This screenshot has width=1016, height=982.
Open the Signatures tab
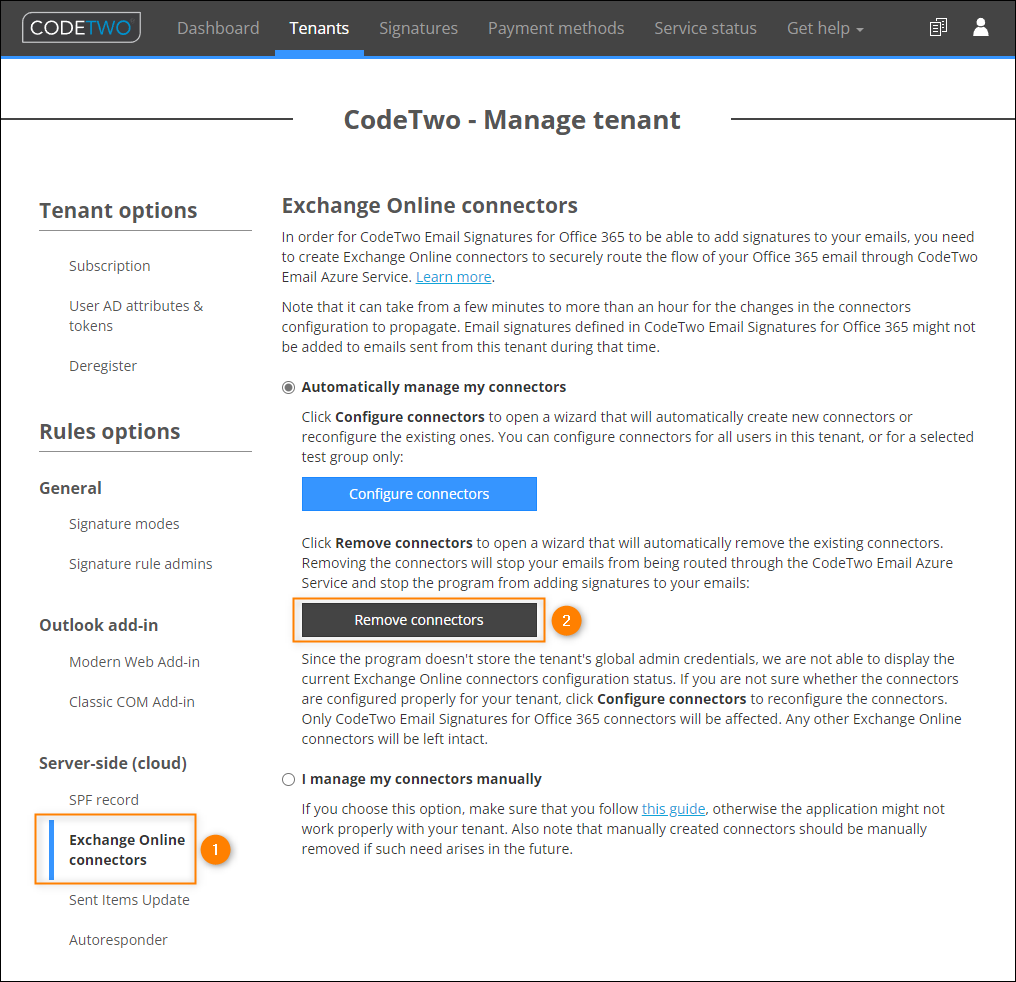pyautogui.click(x=418, y=27)
